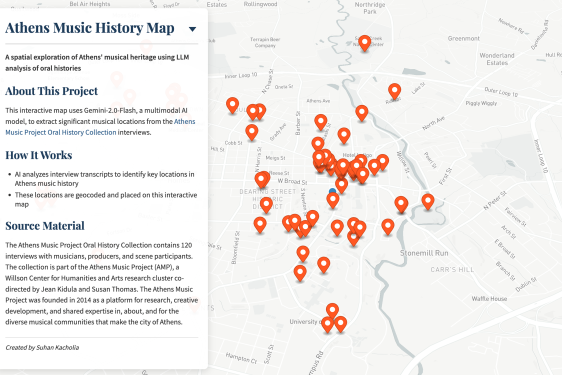This screenshot has height=375, width=562.
Task: Click the marker beside the river below Athens Ave
Action: 362,114
